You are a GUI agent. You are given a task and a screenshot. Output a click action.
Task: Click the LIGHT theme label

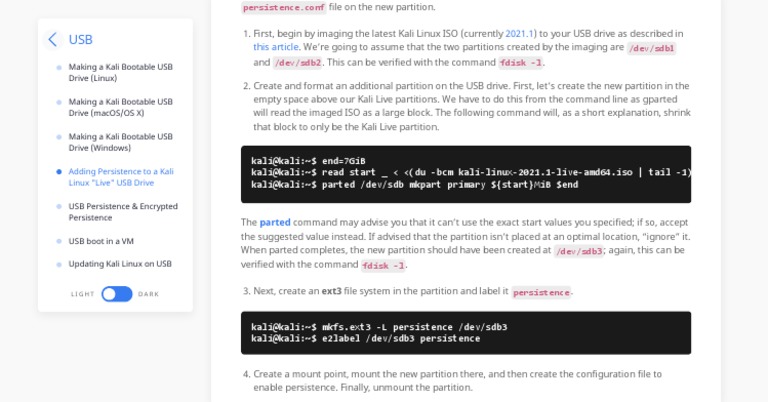click(83, 294)
